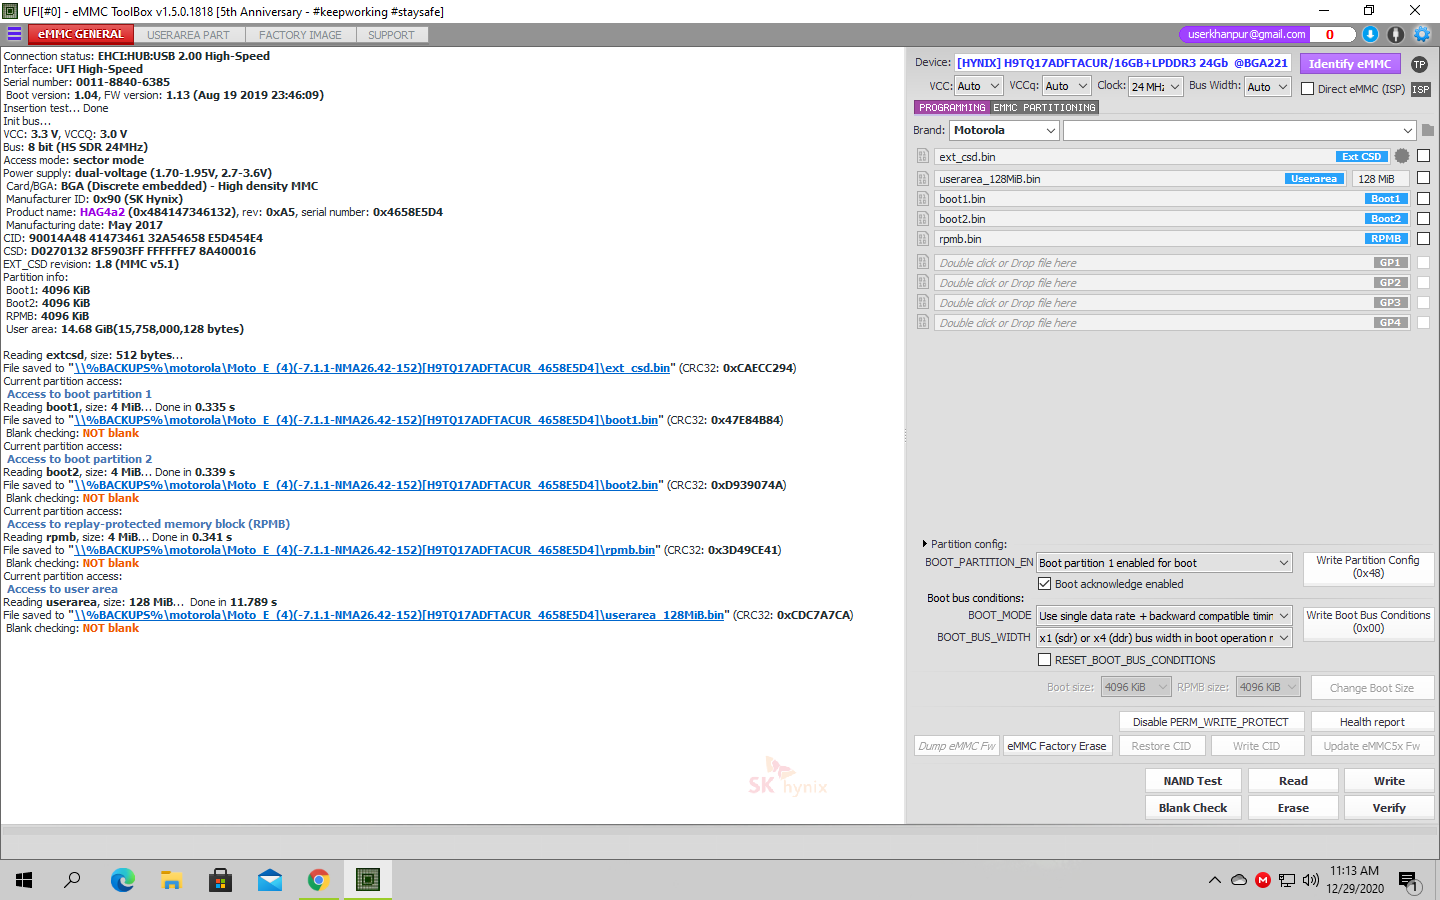Viewport: 1440px width, 900px height.
Task: Switch to SUPPORT tab
Action: (x=391, y=35)
